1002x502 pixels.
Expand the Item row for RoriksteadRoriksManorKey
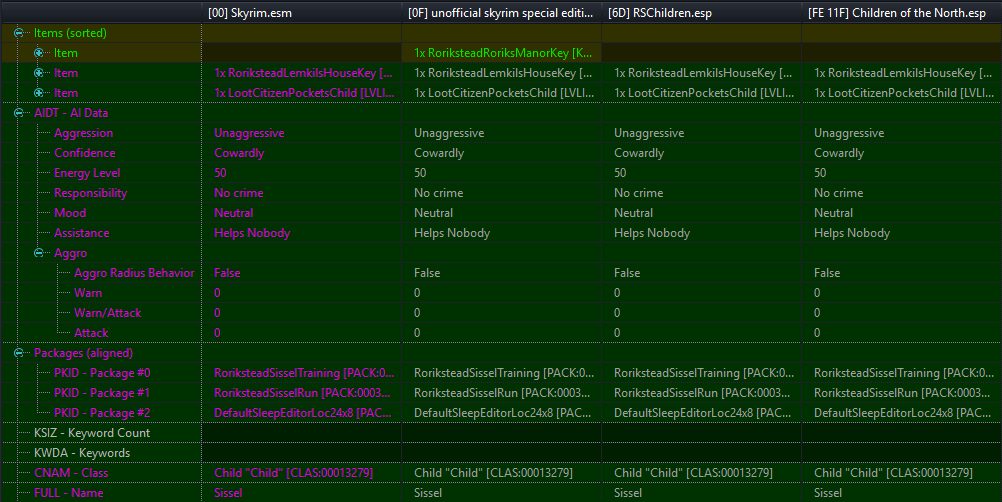[x=39, y=53]
